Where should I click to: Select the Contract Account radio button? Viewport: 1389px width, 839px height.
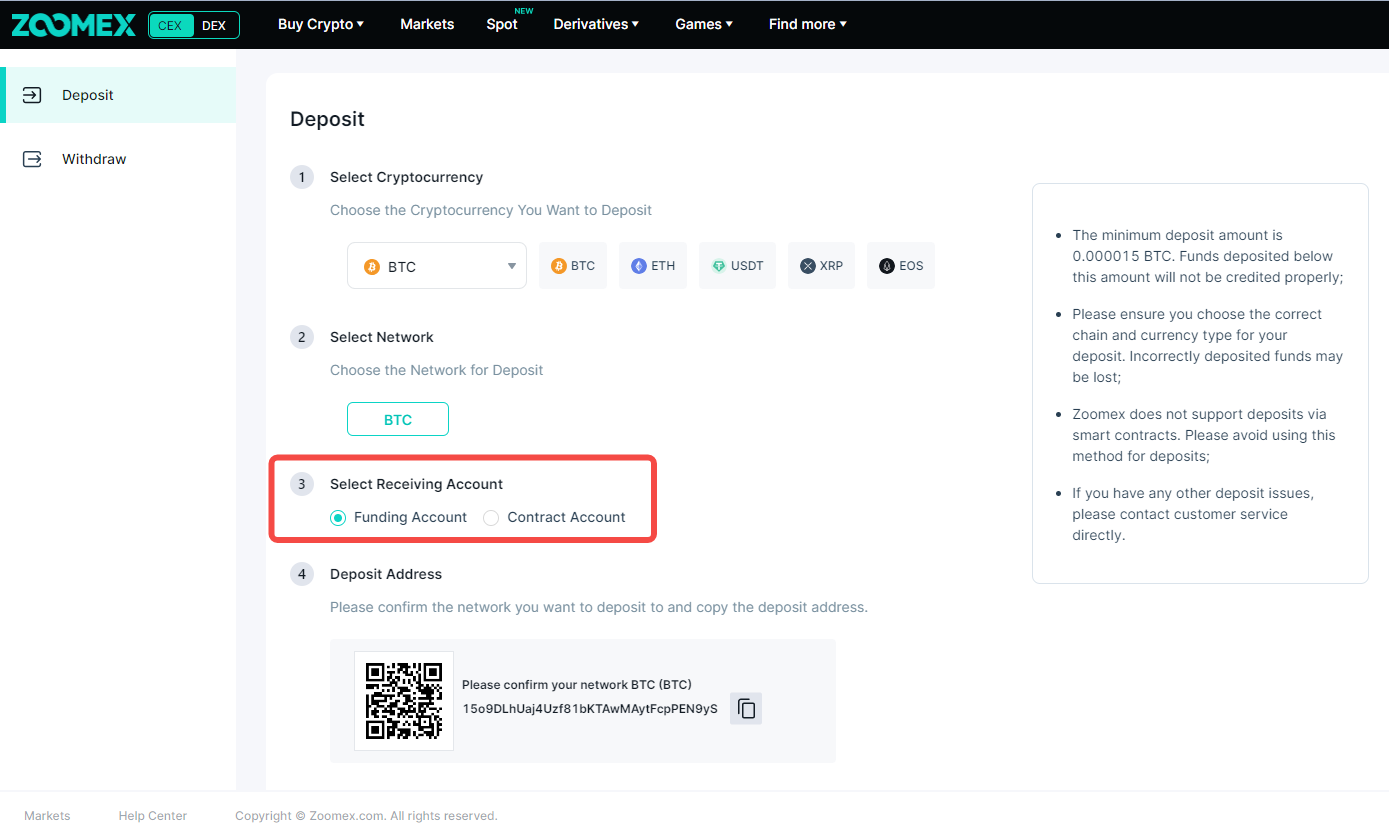[491, 518]
